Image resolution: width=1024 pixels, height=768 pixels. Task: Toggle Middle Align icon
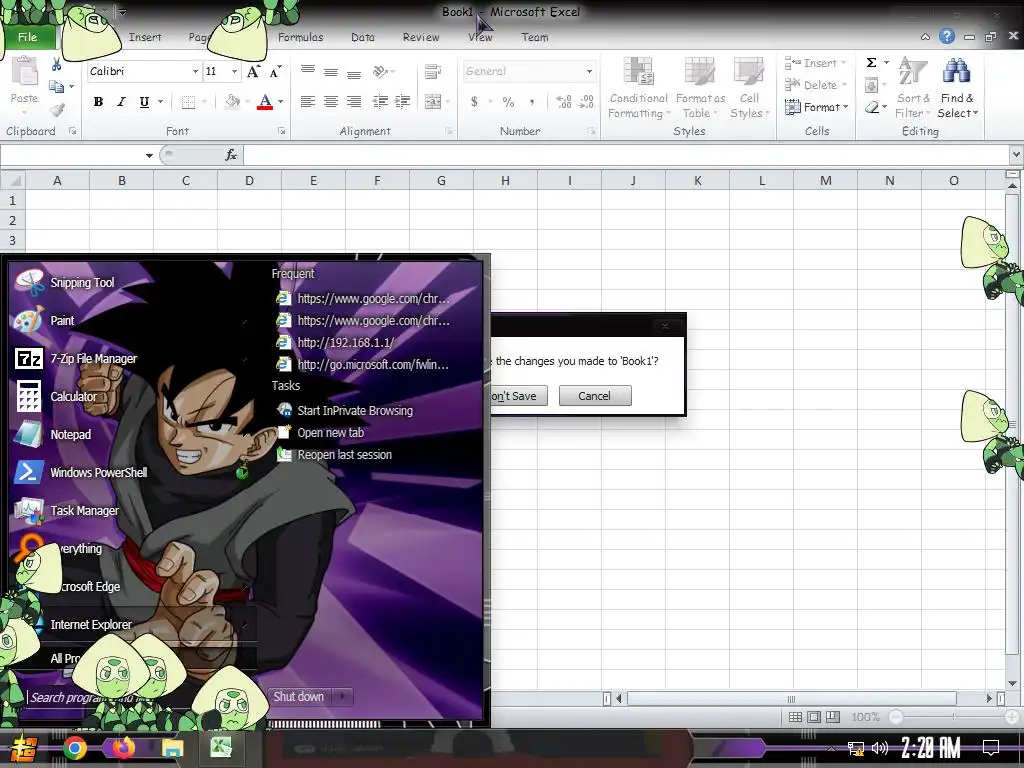[331, 72]
